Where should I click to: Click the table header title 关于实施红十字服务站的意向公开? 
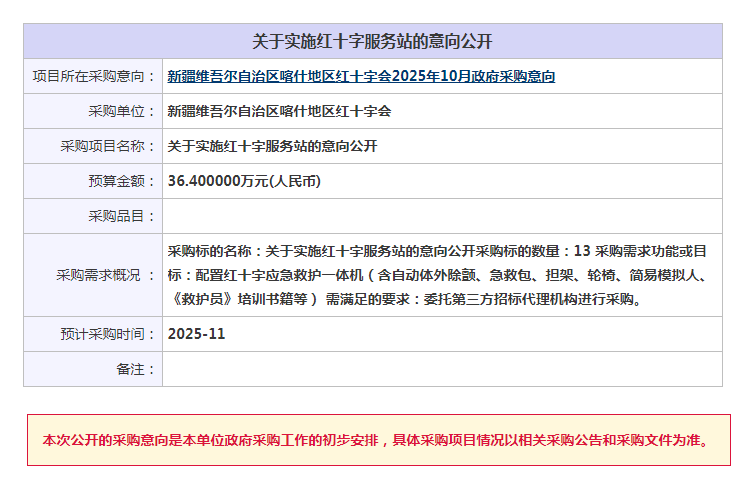coord(372,41)
